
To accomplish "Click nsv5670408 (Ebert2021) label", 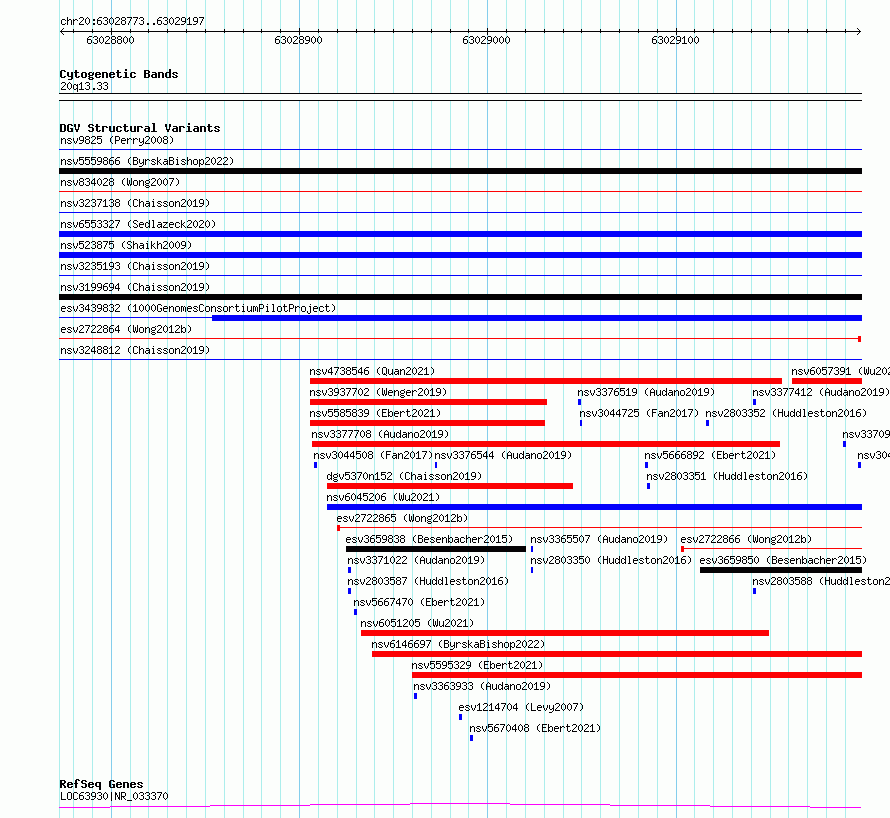I will coord(535,728).
